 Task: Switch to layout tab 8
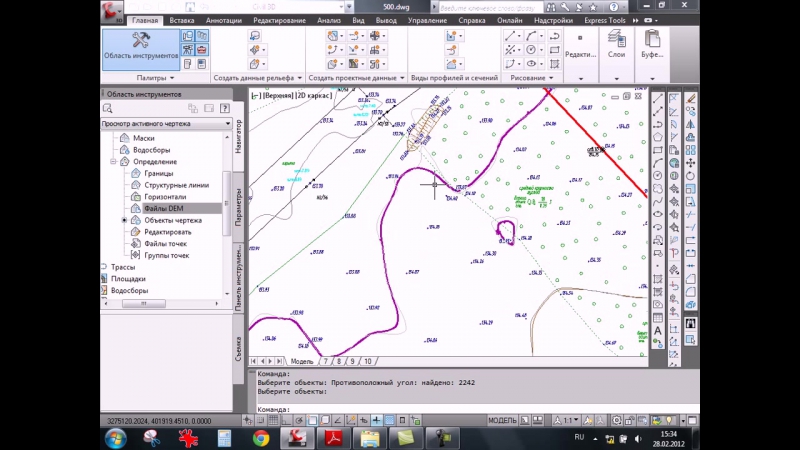339,361
